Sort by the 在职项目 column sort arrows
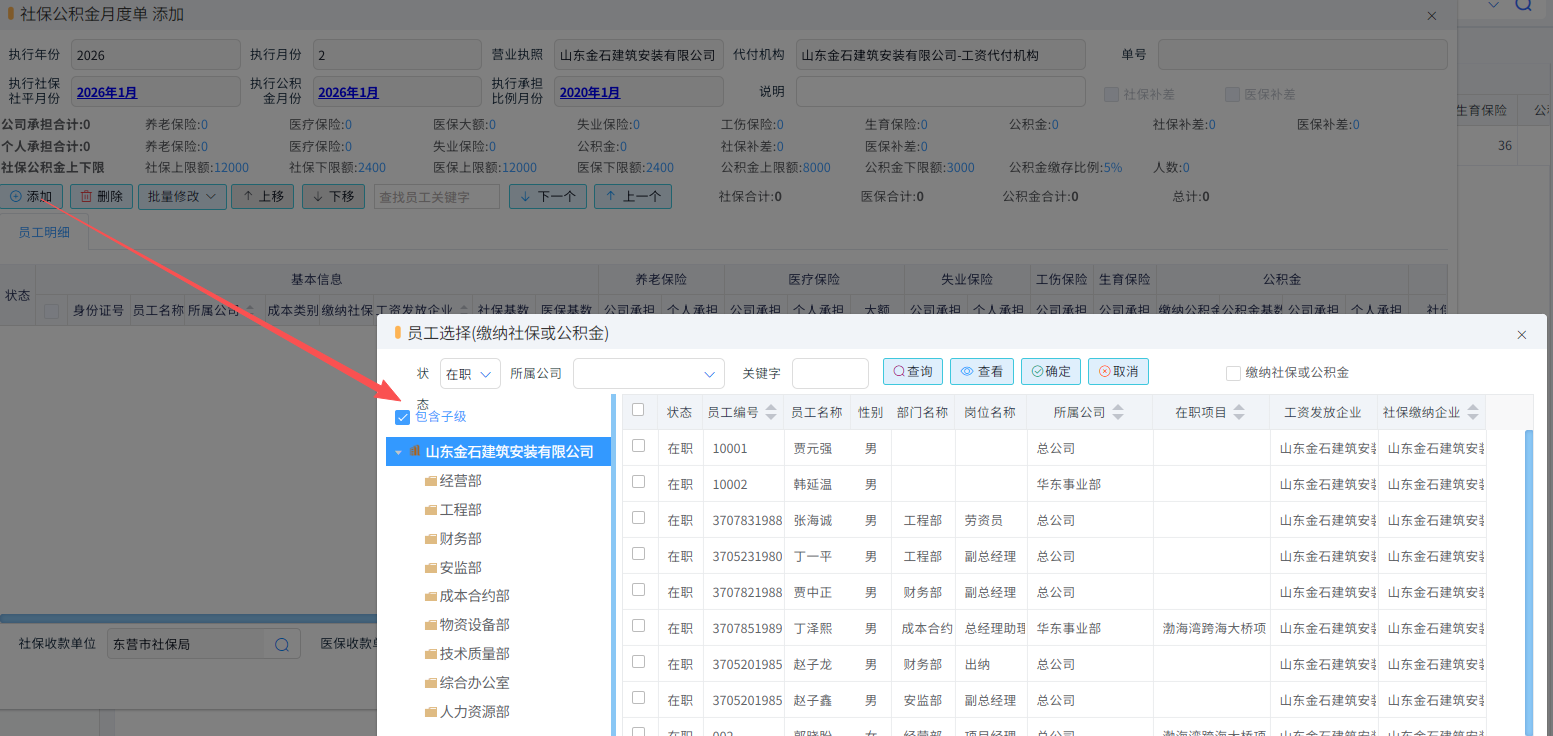Image resolution: width=1553 pixels, height=736 pixels. click(1239, 412)
